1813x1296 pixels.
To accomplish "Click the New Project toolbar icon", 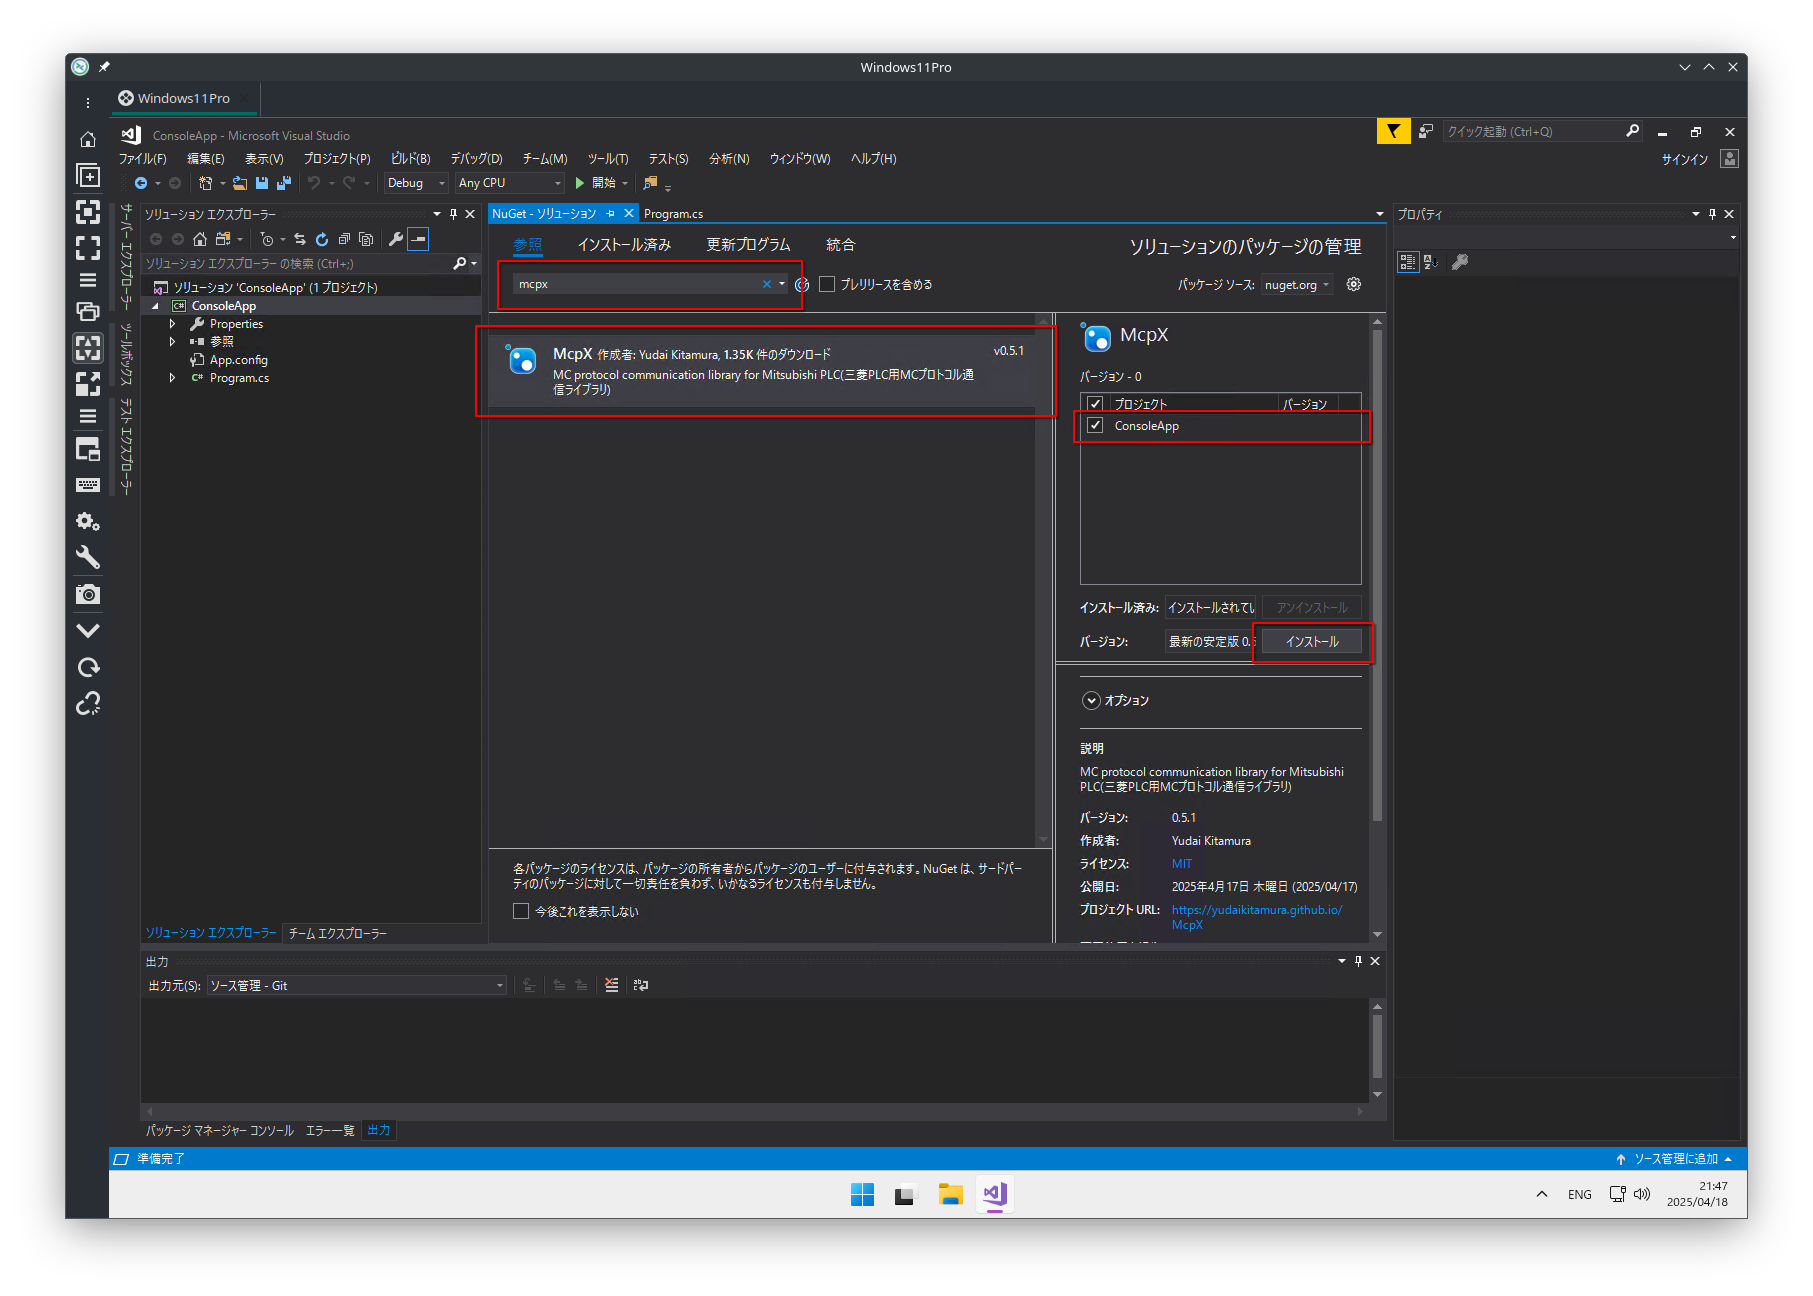I will coord(205,183).
